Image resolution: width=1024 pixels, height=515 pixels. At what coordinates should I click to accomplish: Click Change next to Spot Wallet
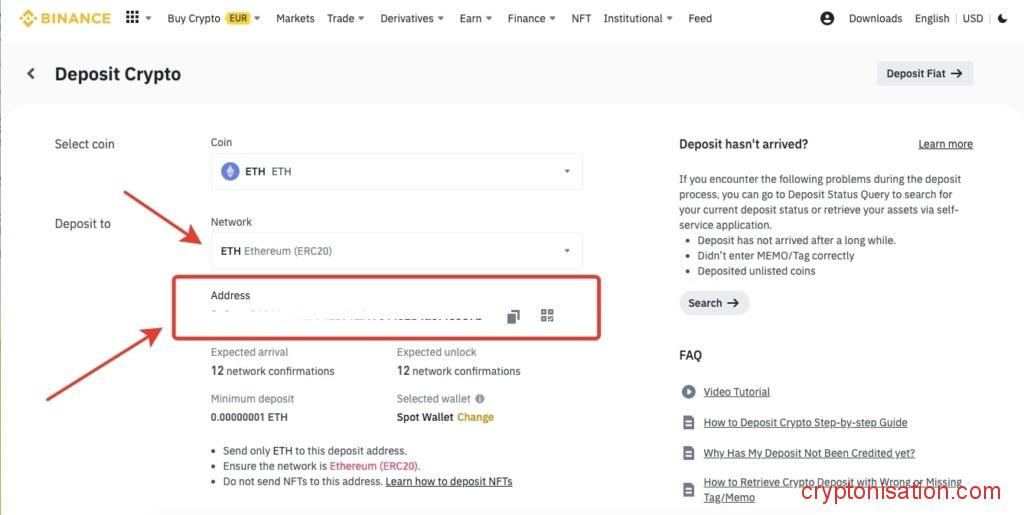tap(475, 417)
